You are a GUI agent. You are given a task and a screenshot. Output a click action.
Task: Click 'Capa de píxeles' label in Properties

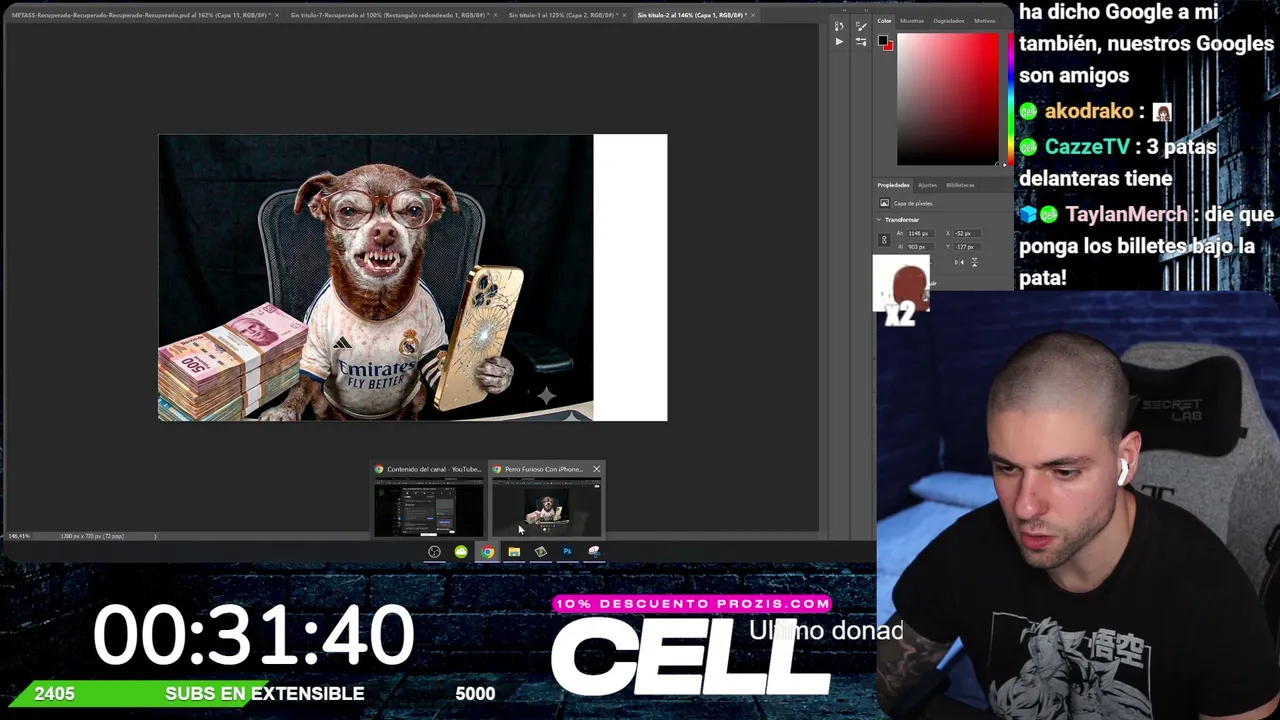[913, 203]
